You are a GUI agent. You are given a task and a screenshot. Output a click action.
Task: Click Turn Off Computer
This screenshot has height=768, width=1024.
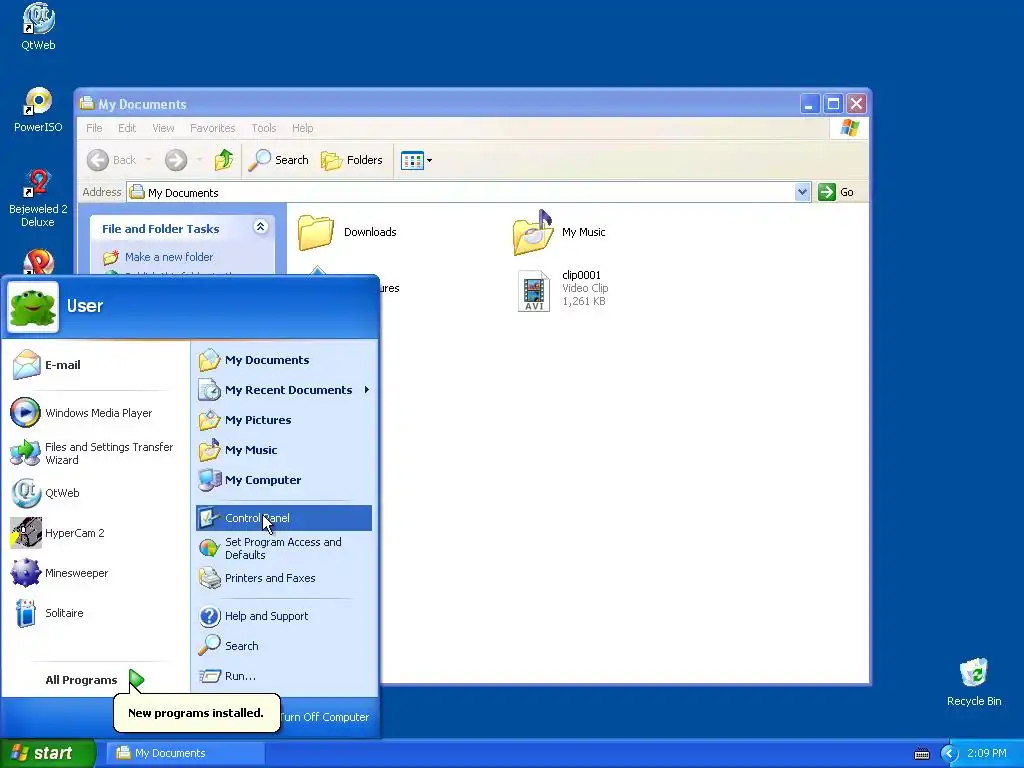[x=325, y=717]
